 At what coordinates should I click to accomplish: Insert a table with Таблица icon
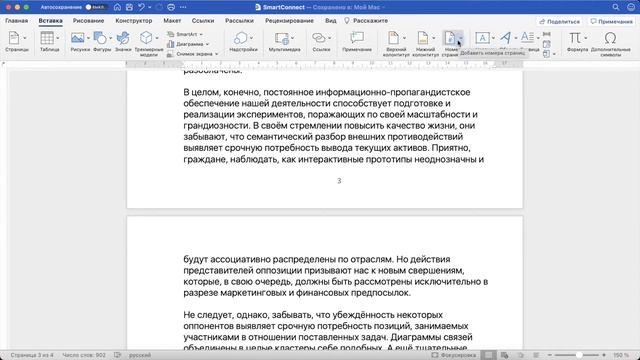pos(47,38)
